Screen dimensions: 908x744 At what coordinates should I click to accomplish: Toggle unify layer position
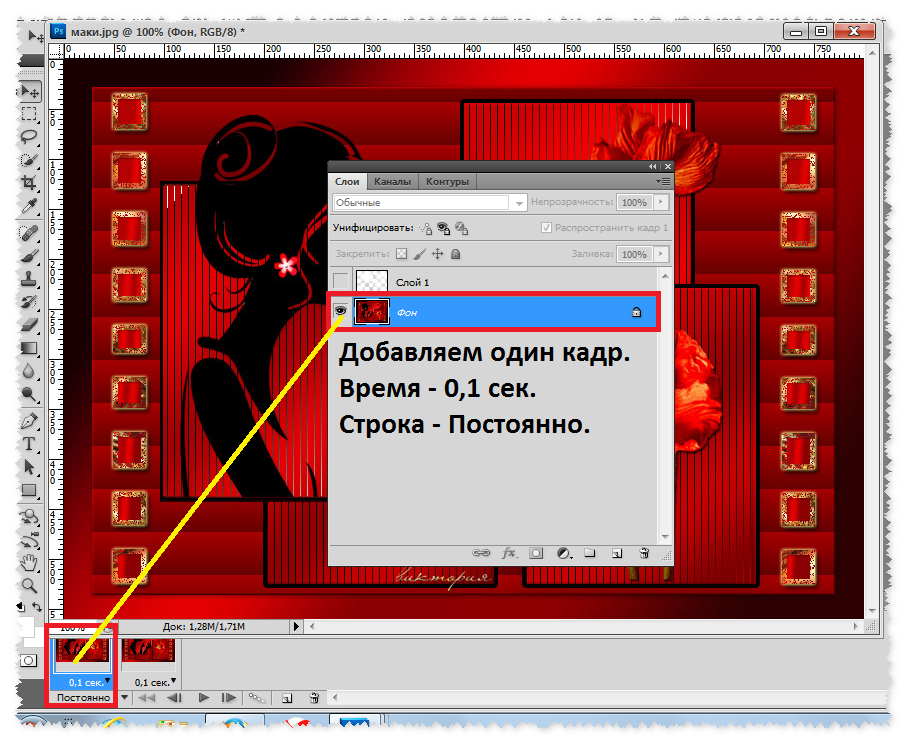426,229
